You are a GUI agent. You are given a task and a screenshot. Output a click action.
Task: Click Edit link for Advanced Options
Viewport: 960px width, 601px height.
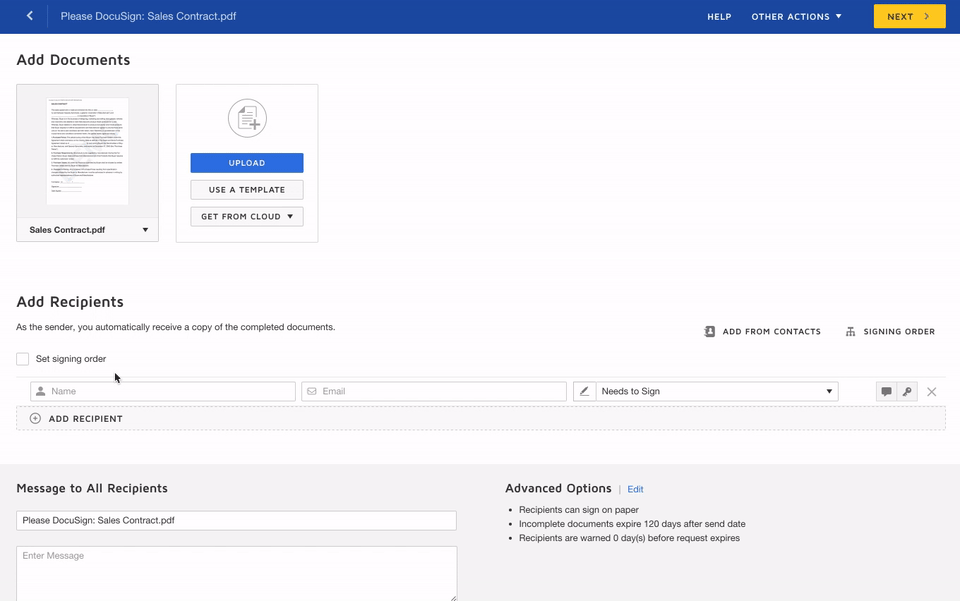click(x=635, y=489)
